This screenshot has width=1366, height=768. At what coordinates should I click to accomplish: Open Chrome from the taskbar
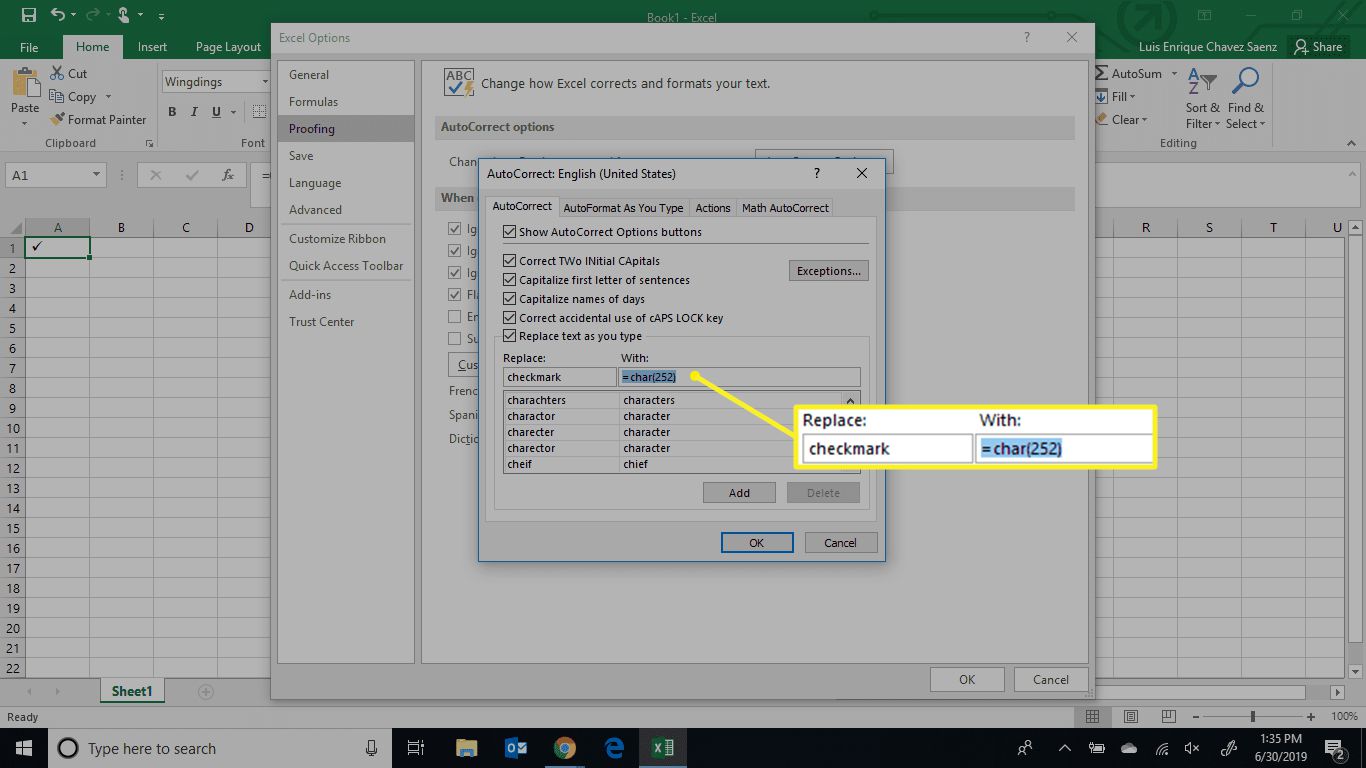coord(565,748)
